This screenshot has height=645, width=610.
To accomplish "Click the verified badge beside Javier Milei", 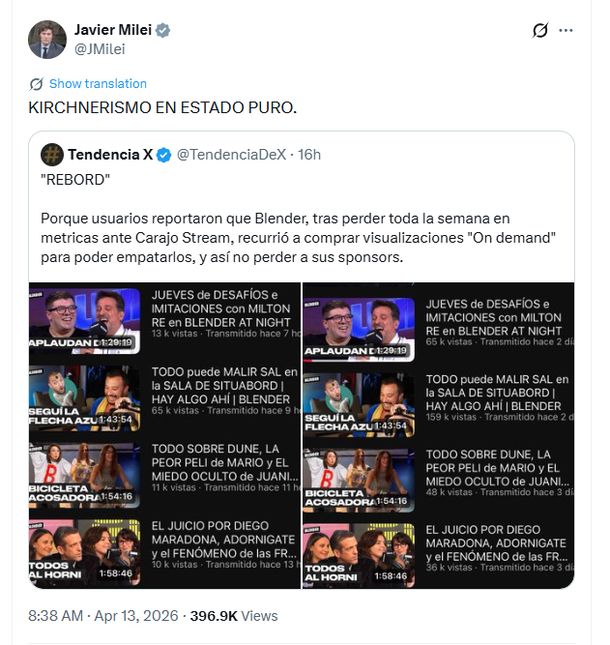I will pos(162,30).
